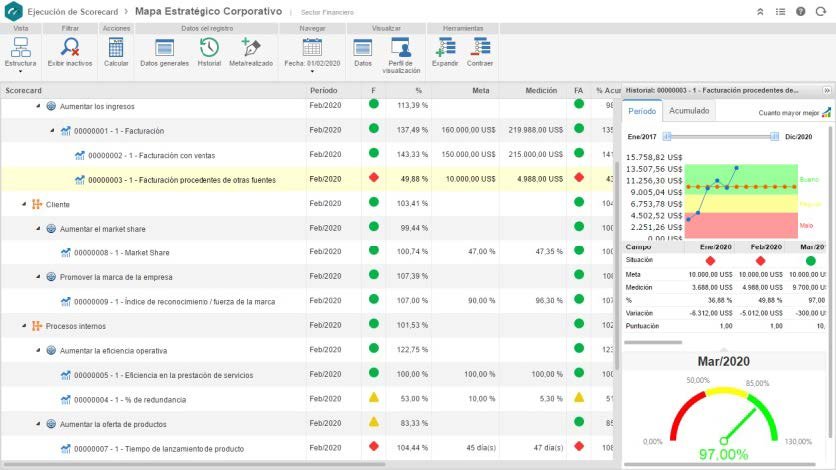This screenshot has width=836, height=470.
Task: Switch to the Acumulado tab
Action: [x=689, y=111]
